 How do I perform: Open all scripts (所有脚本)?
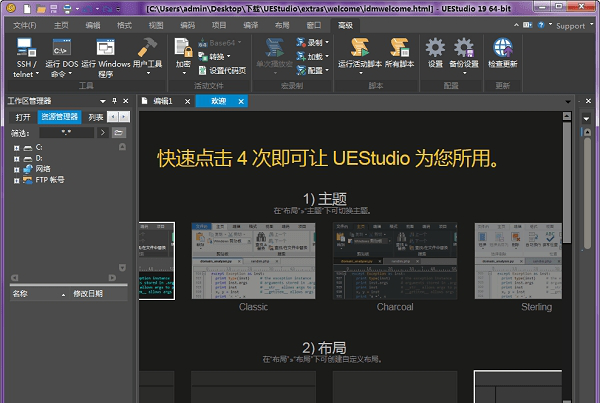click(x=399, y=54)
